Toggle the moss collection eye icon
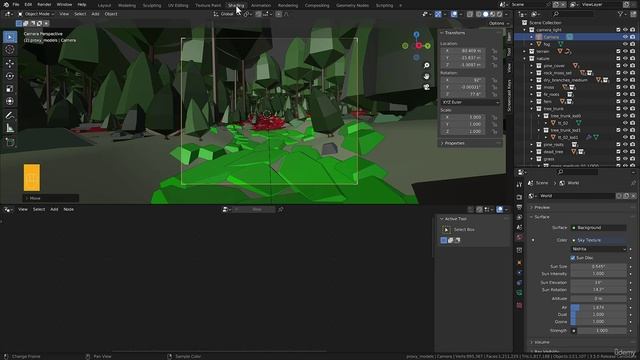Viewport: 640px width, 360px height. (x=625, y=87)
